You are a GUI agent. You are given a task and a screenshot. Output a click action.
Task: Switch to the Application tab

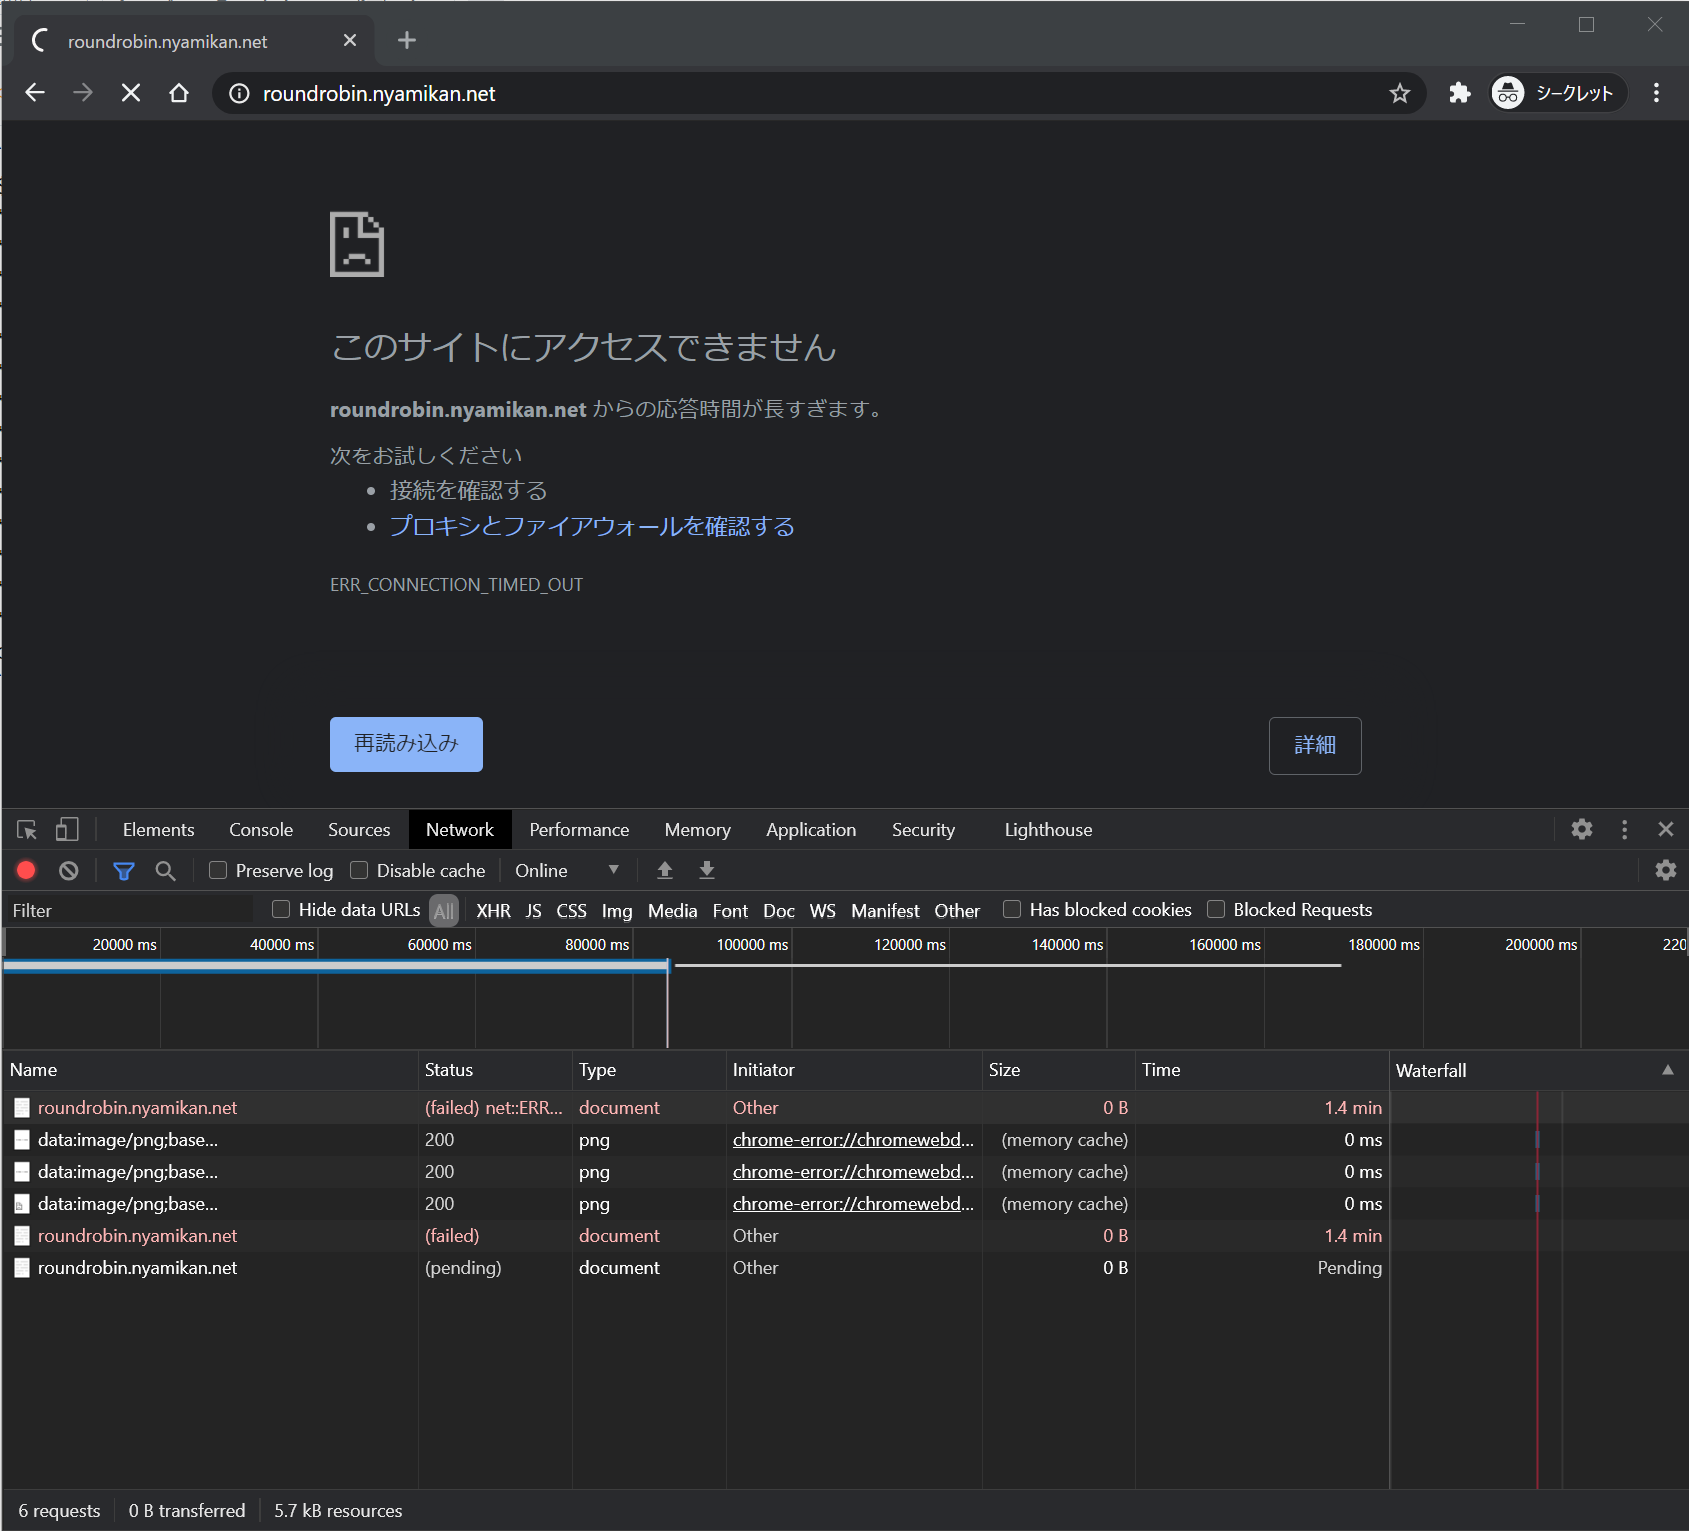(811, 829)
